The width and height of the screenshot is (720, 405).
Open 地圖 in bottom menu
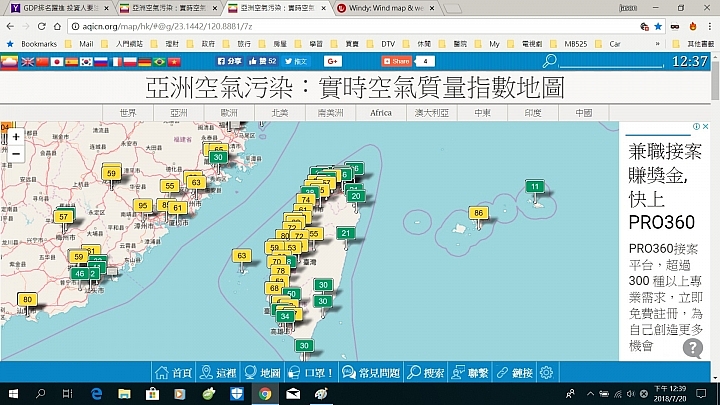click(262, 372)
